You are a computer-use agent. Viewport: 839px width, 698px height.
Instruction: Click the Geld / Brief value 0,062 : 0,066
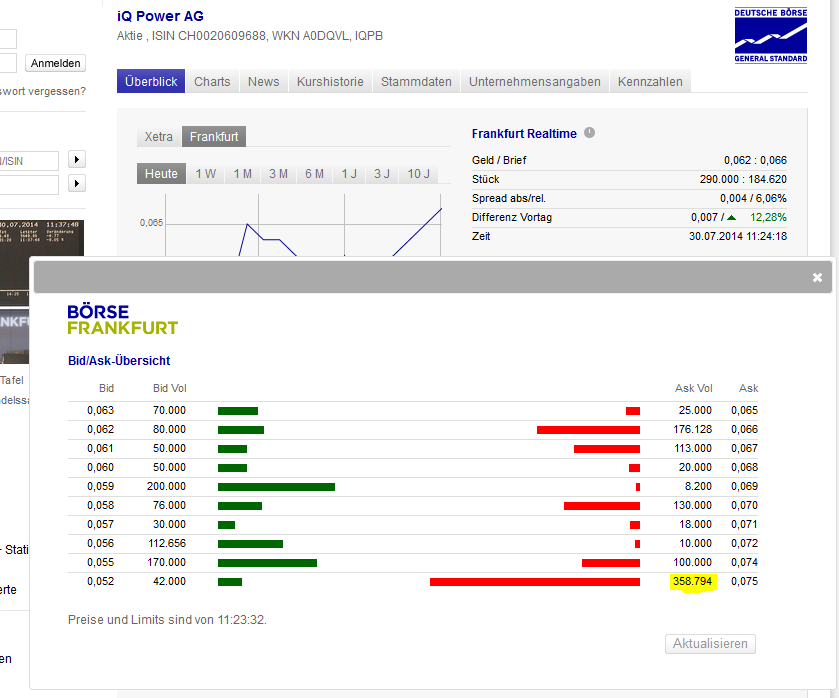[x=756, y=160]
